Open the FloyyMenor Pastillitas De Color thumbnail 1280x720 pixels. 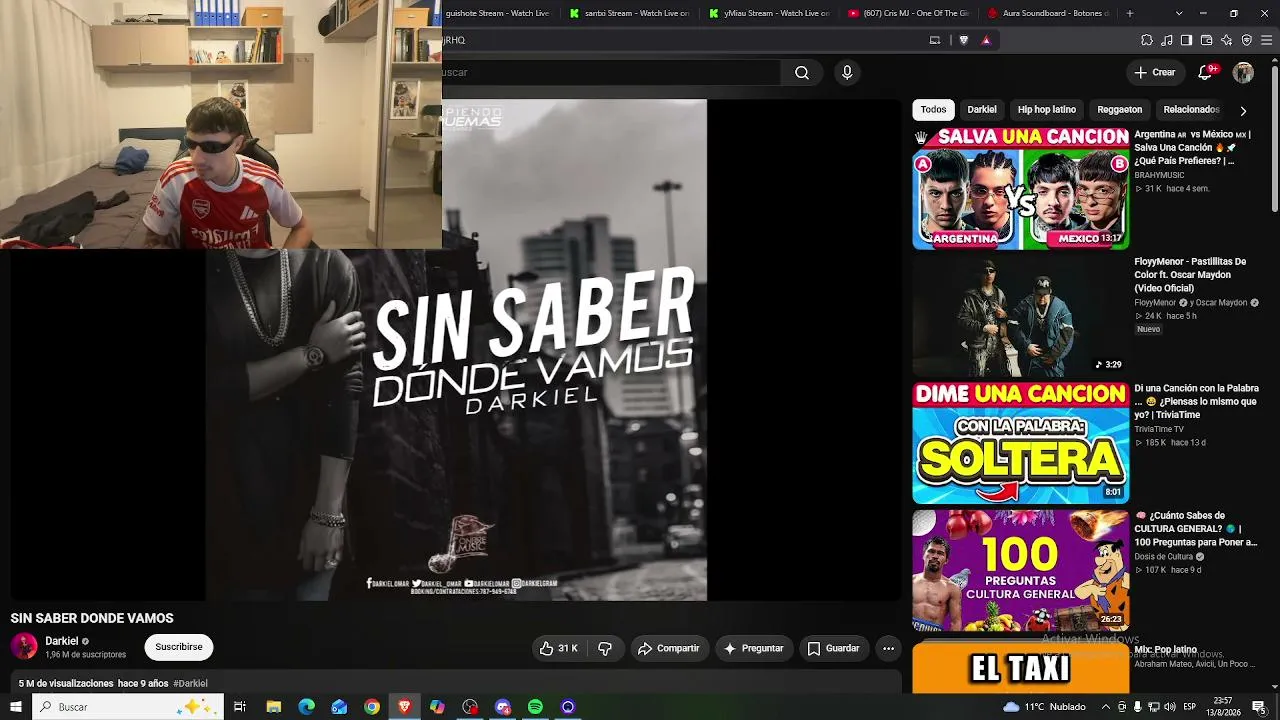(1020, 316)
